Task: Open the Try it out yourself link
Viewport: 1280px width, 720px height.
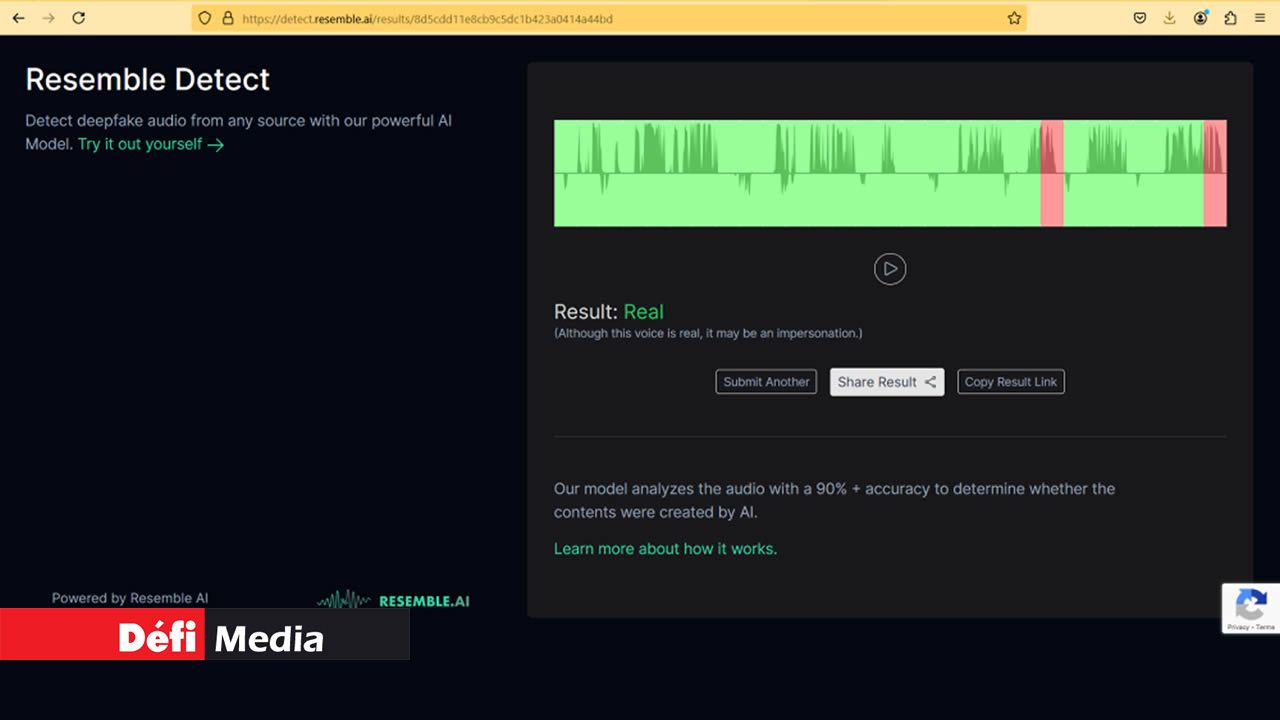Action: pyautogui.click(x=150, y=144)
